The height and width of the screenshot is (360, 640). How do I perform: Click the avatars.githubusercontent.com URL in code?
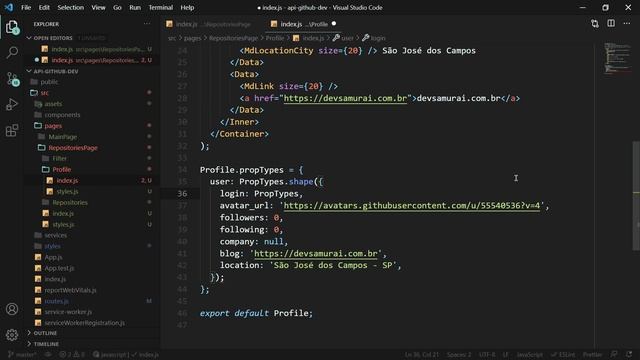tap(412, 206)
